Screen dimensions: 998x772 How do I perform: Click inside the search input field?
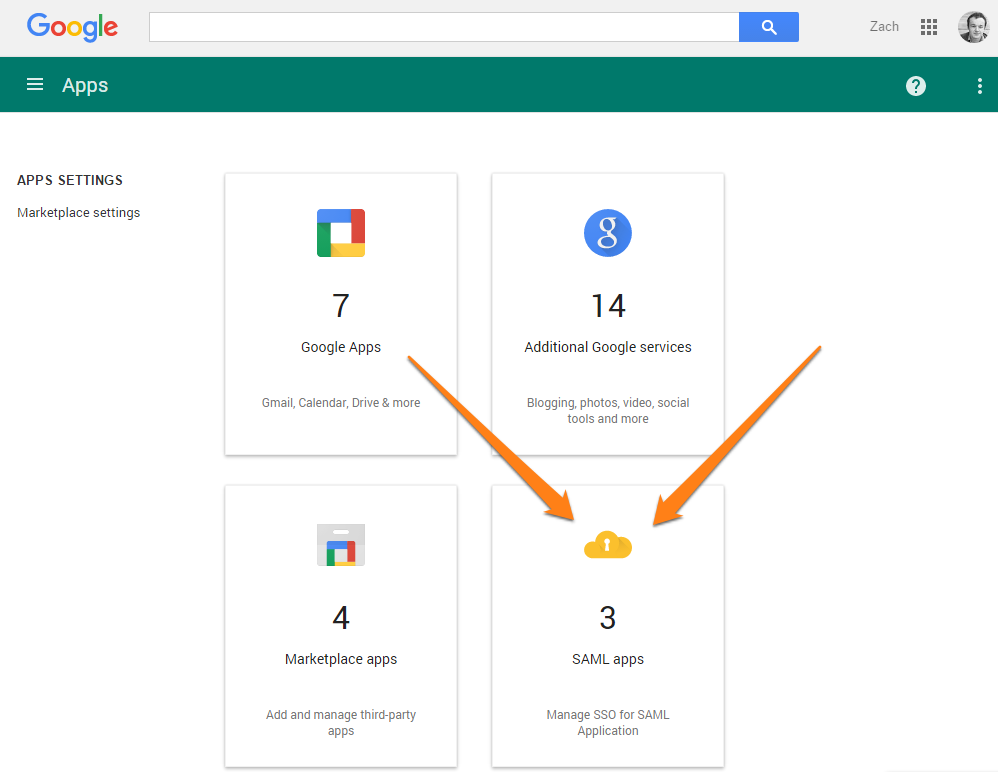440,27
